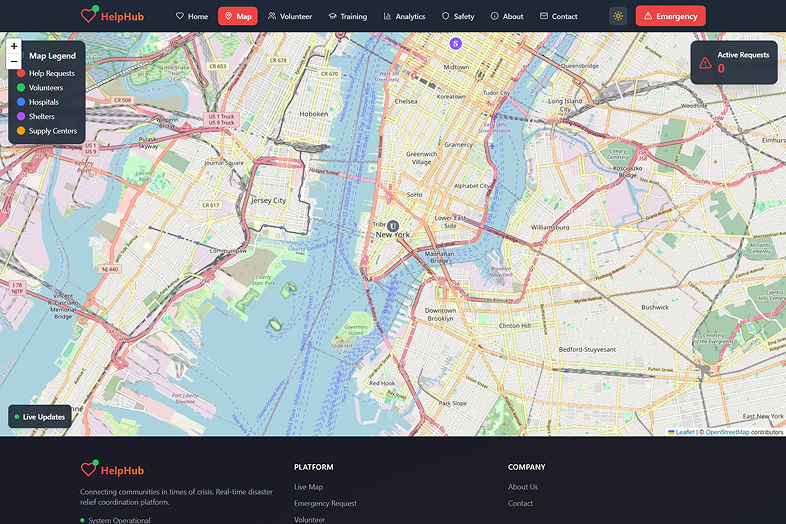
Task: Open the About Us footer link
Action: [x=523, y=487]
